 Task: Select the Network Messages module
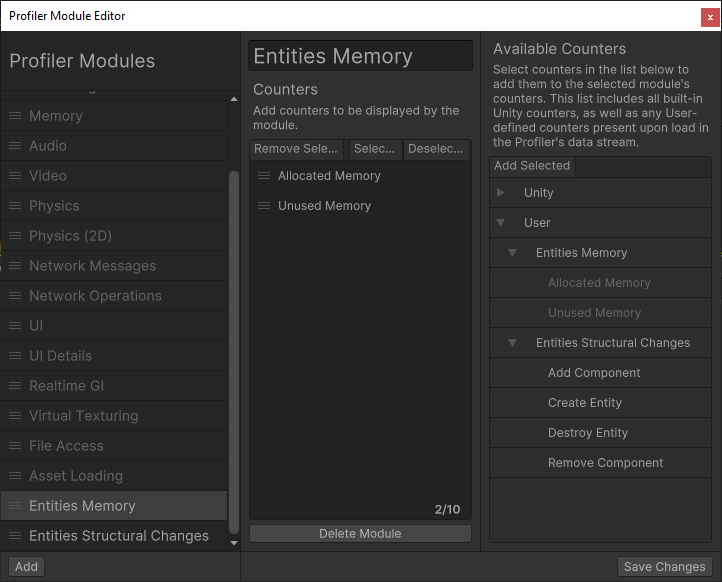pyautogui.click(x=114, y=266)
